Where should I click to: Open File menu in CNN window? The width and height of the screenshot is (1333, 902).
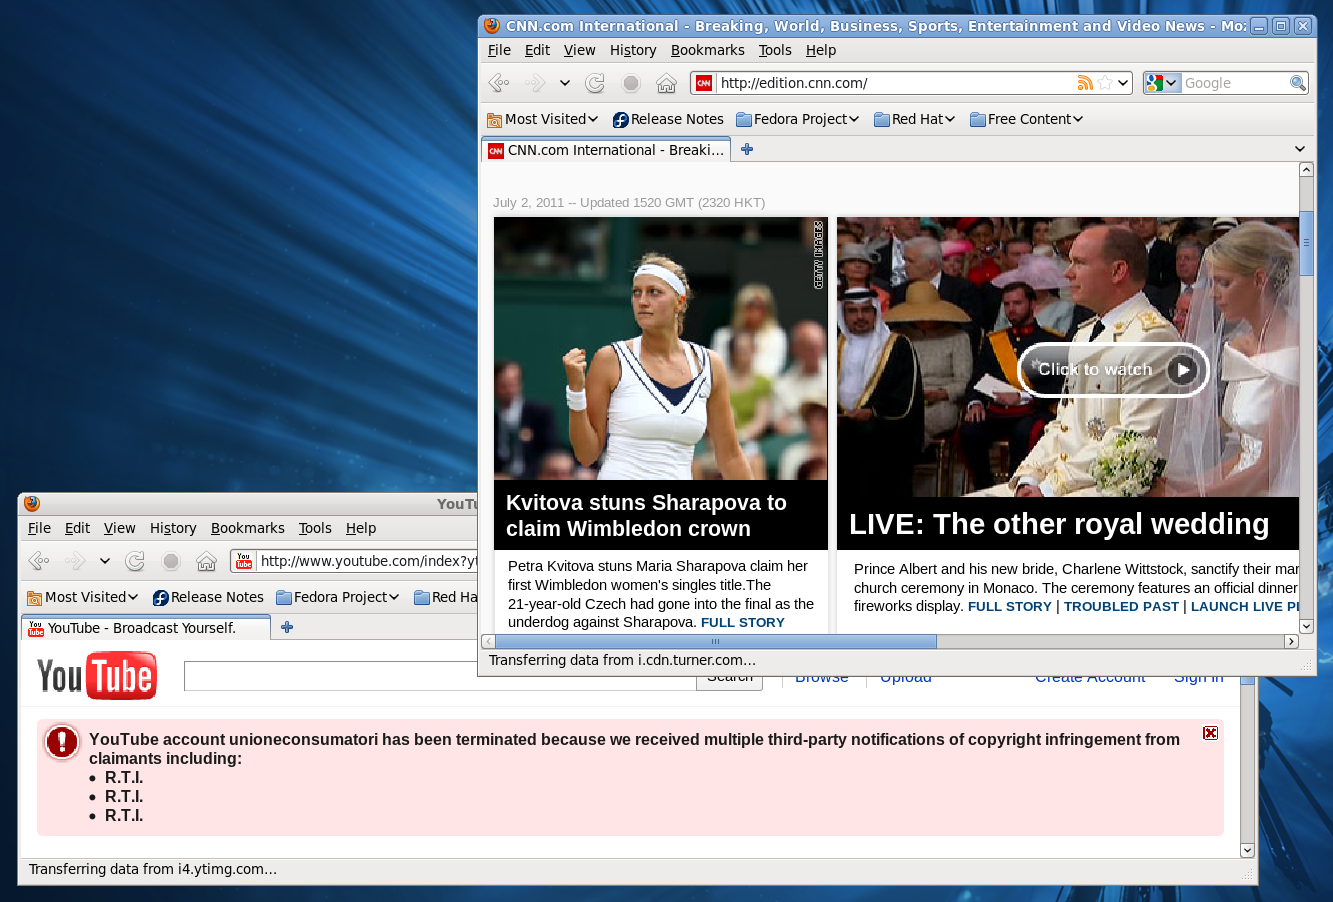[499, 50]
